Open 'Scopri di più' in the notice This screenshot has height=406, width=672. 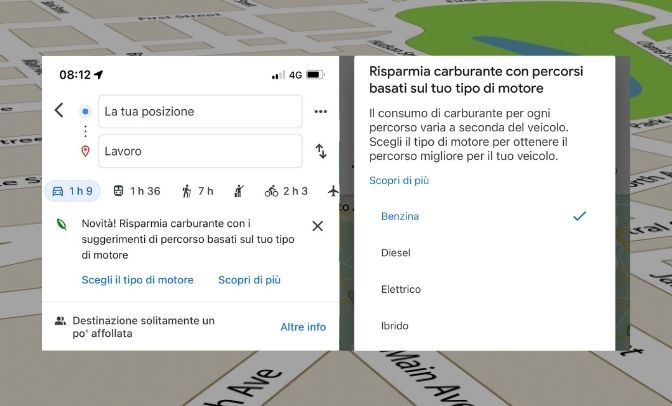249,280
